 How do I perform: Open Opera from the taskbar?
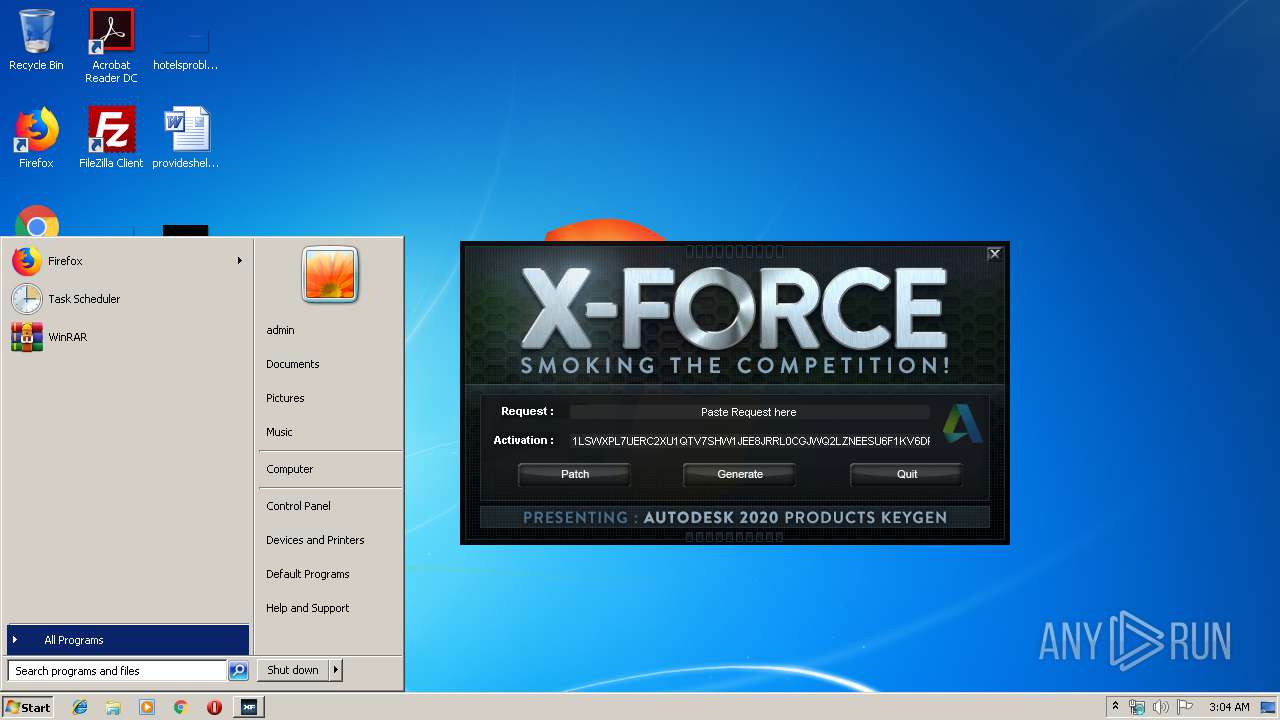214,707
